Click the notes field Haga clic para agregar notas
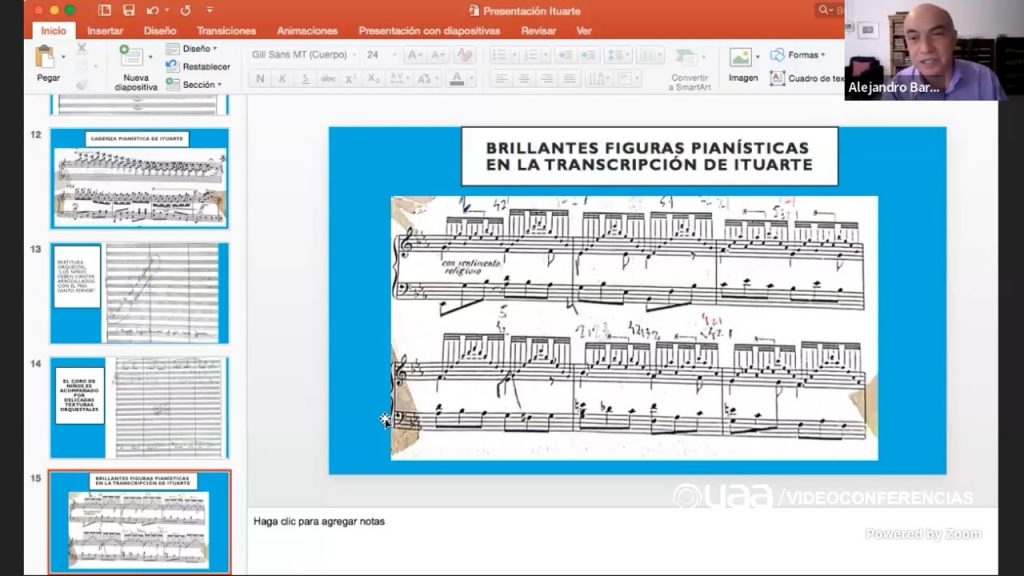This screenshot has height=576, width=1024. click(x=622, y=540)
